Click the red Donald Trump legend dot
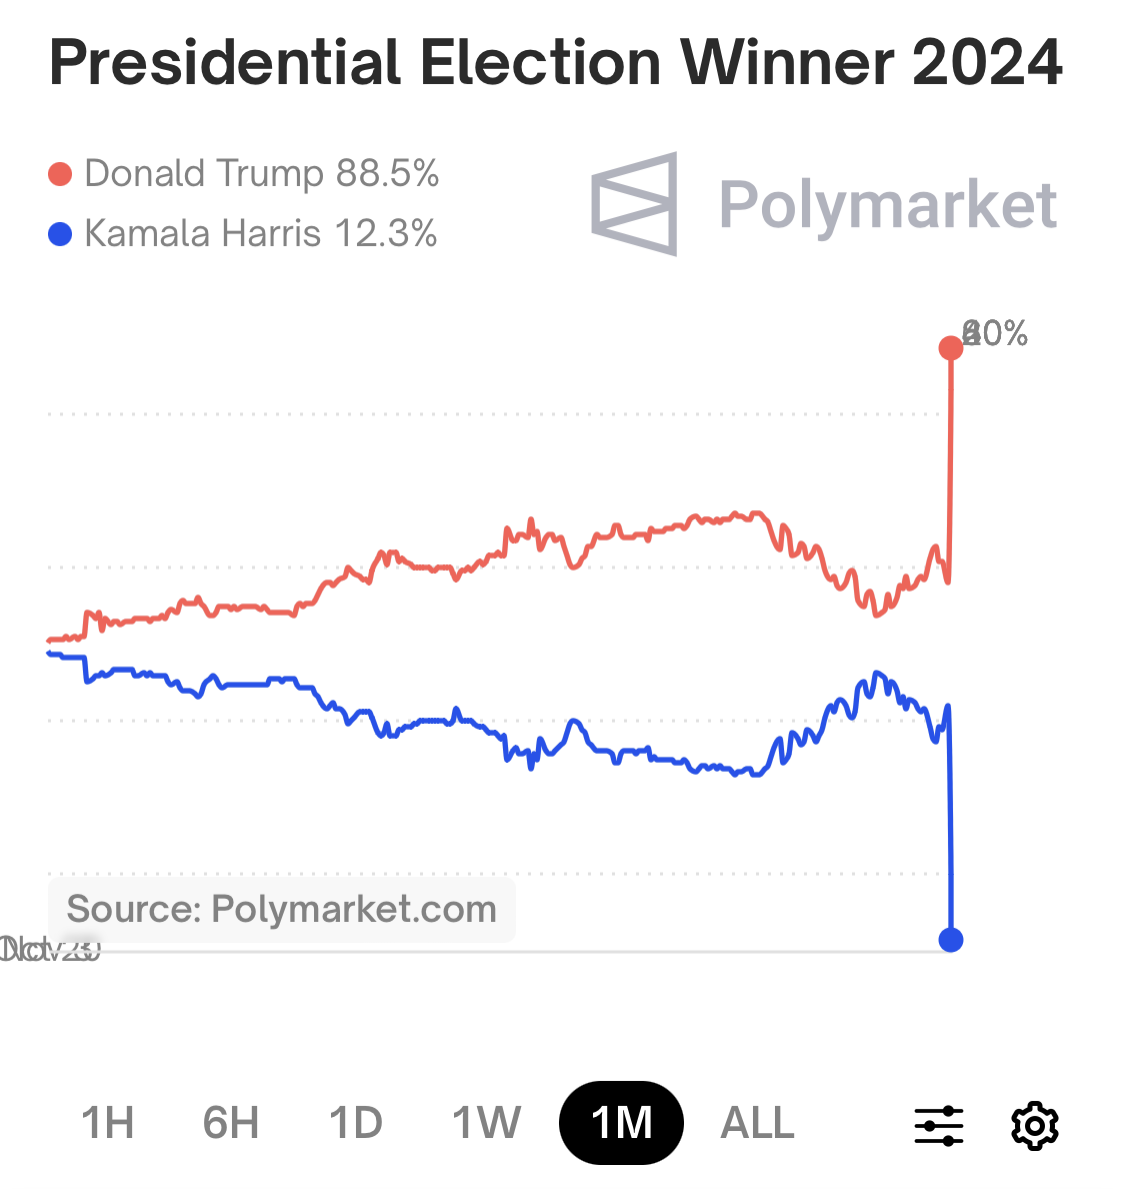The width and height of the screenshot is (1125, 1189). point(60,174)
